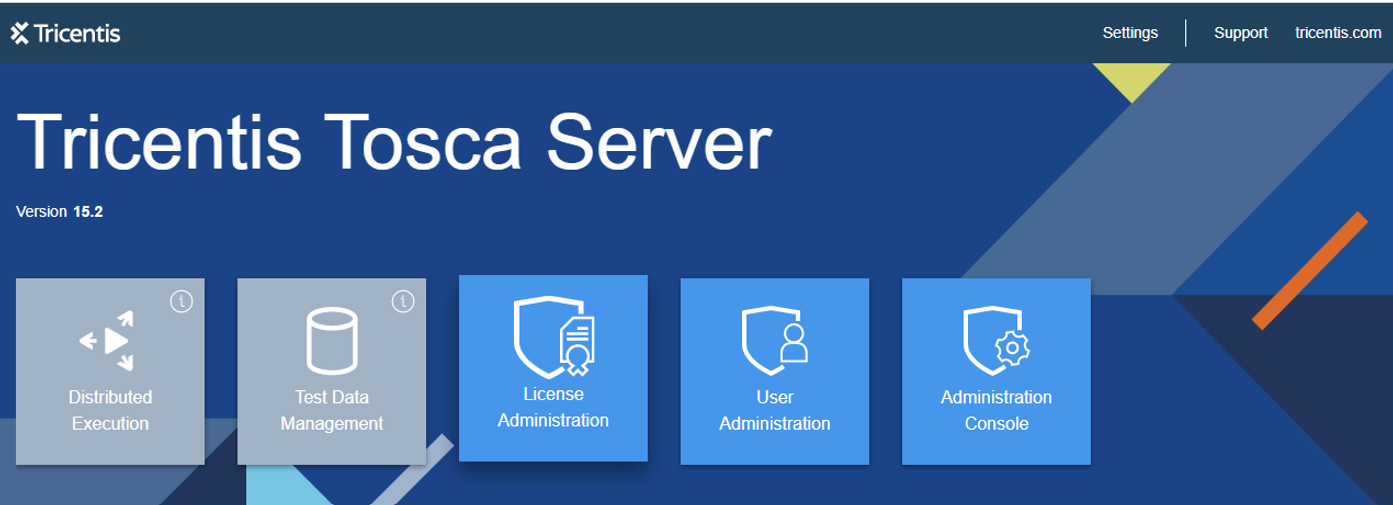Show info on Distributed Execution tile
The height and width of the screenshot is (505, 1393).
coord(181,300)
